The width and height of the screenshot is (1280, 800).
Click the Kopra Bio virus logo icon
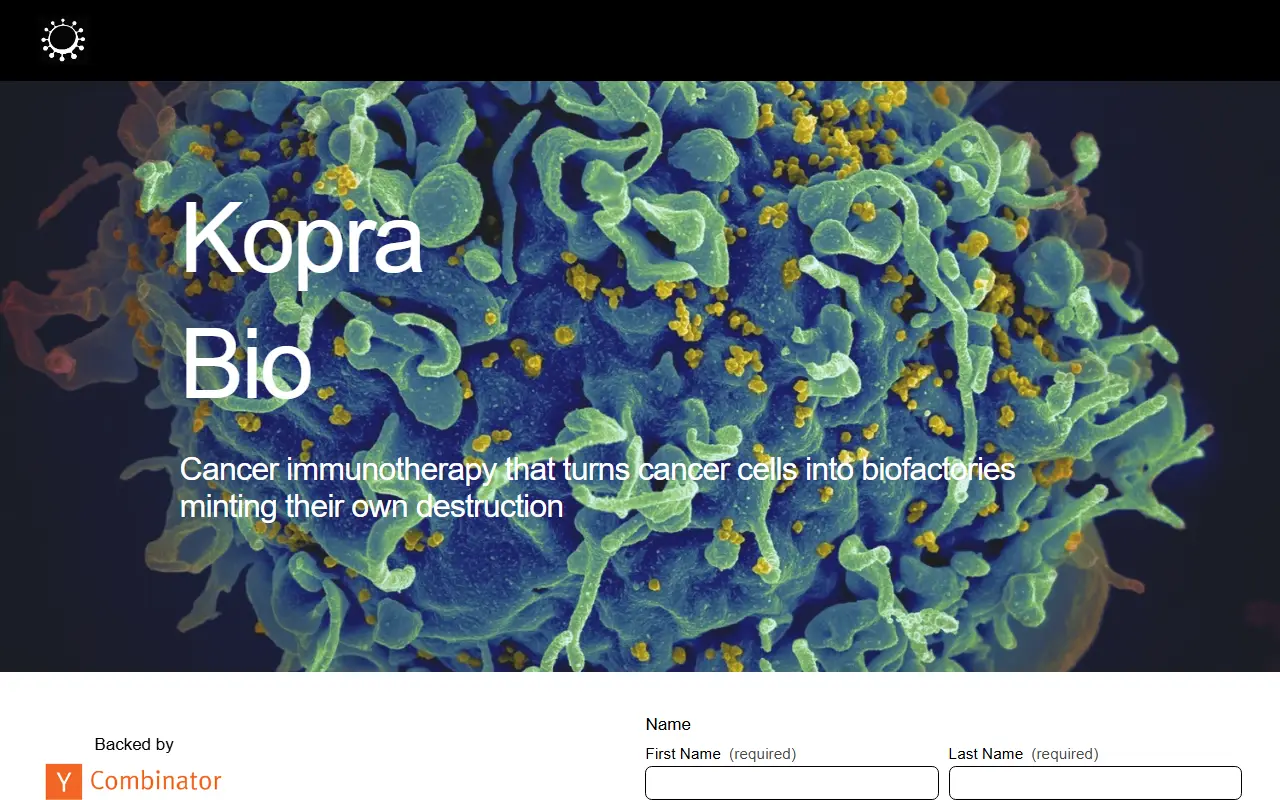[63, 40]
